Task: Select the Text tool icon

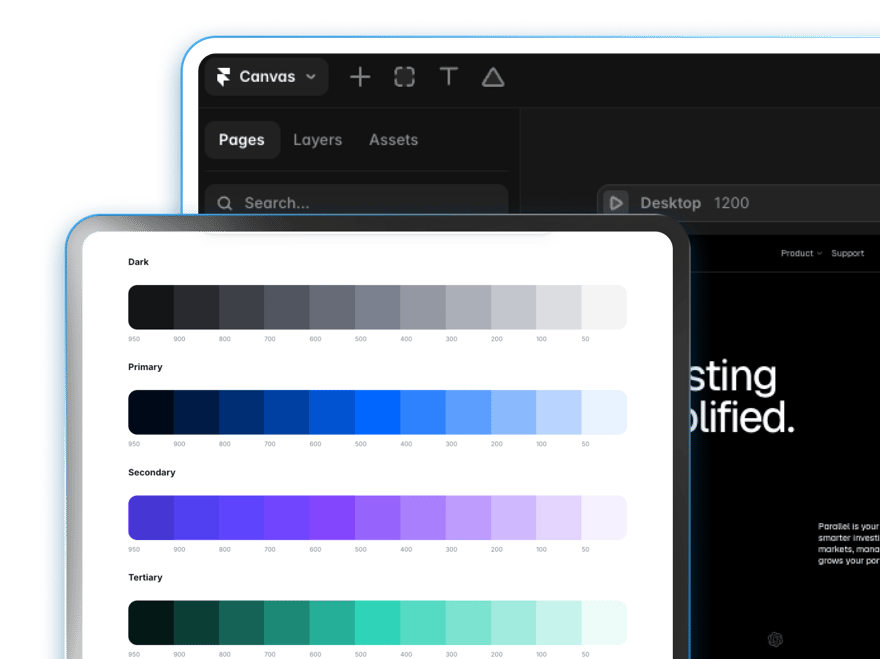Action: coord(448,76)
